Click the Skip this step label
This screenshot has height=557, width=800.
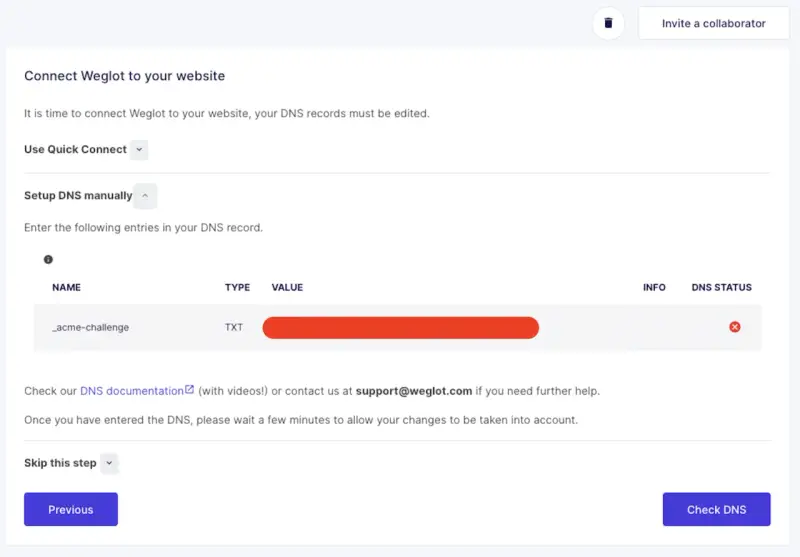pyautogui.click(x=60, y=463)
